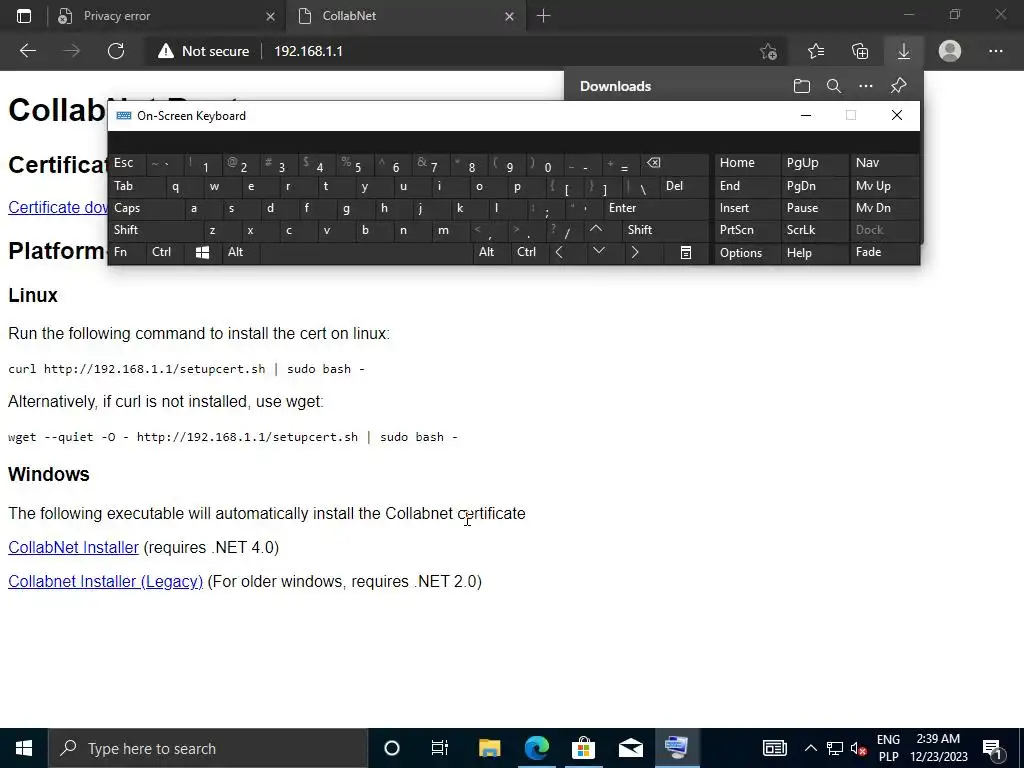Image resolution: width=1024 pixels, height=768 pixels.
Task: Open downloads folder icon in Downloads panel
Action: click(801, 86)
